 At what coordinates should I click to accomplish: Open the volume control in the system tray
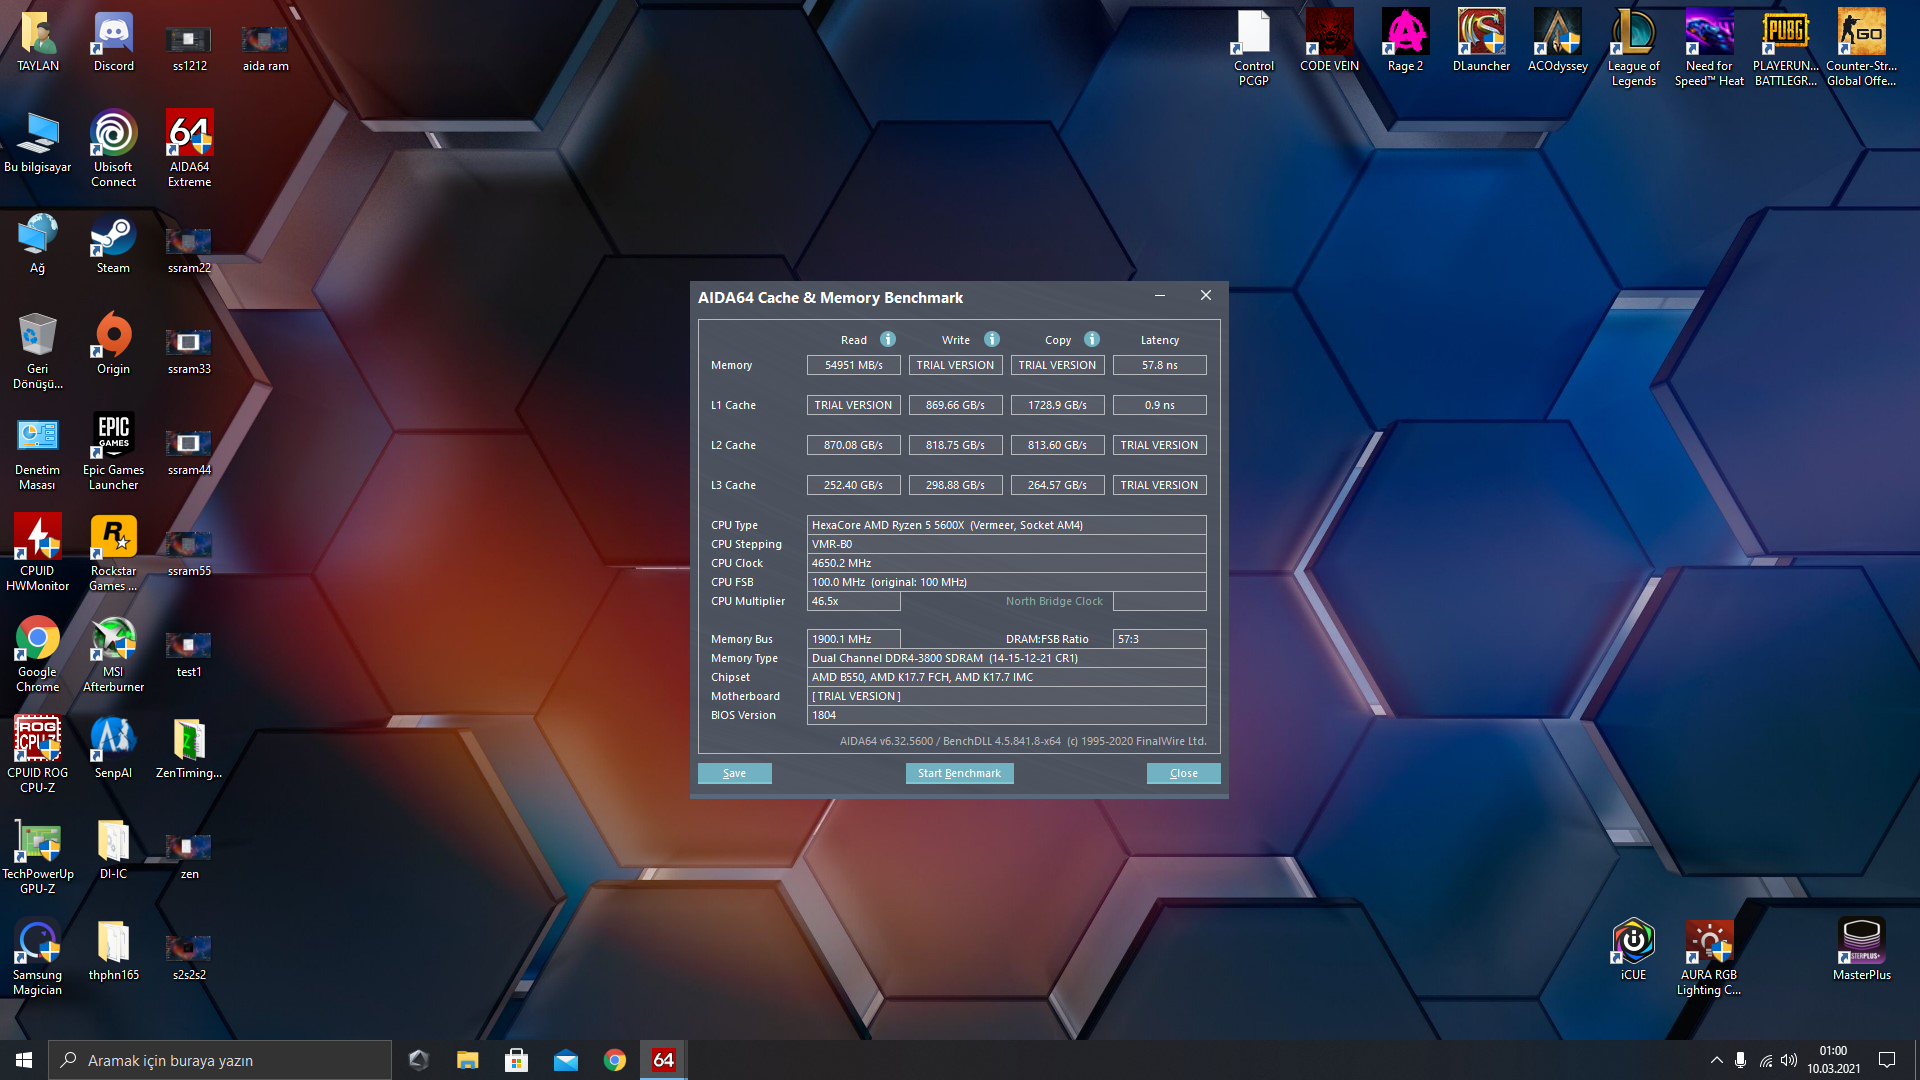tap(1789, 1060)
